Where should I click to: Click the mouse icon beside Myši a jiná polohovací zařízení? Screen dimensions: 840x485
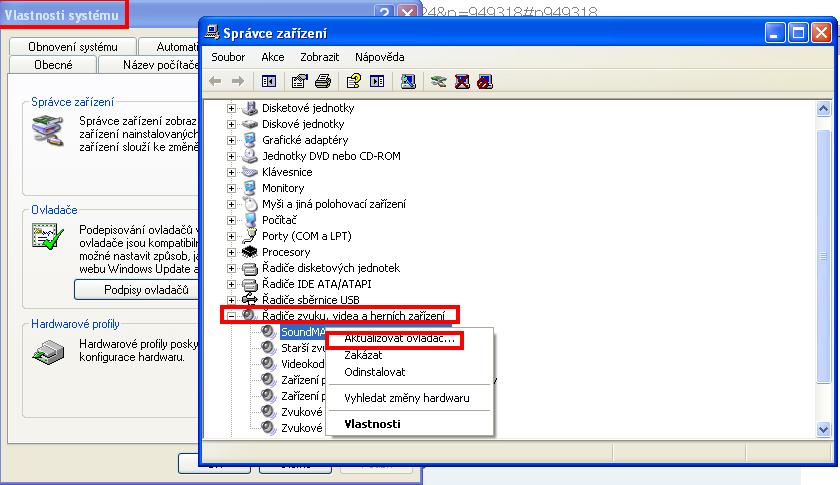pos(250,204)
